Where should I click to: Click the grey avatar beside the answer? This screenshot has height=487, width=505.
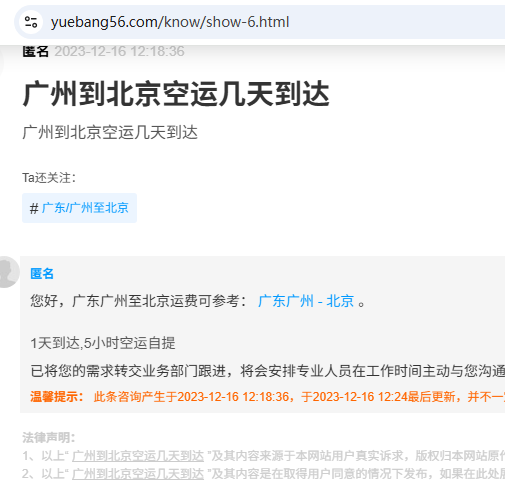point(6,272)
